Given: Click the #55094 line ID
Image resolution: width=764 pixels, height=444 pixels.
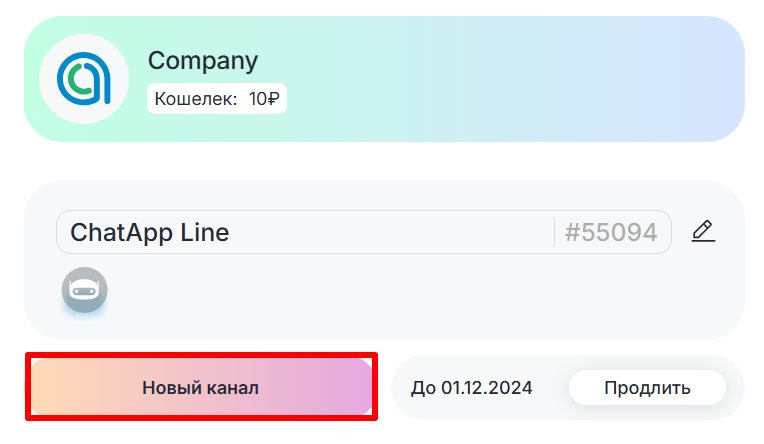Looking at the screenshot, I should coord(610,233).
